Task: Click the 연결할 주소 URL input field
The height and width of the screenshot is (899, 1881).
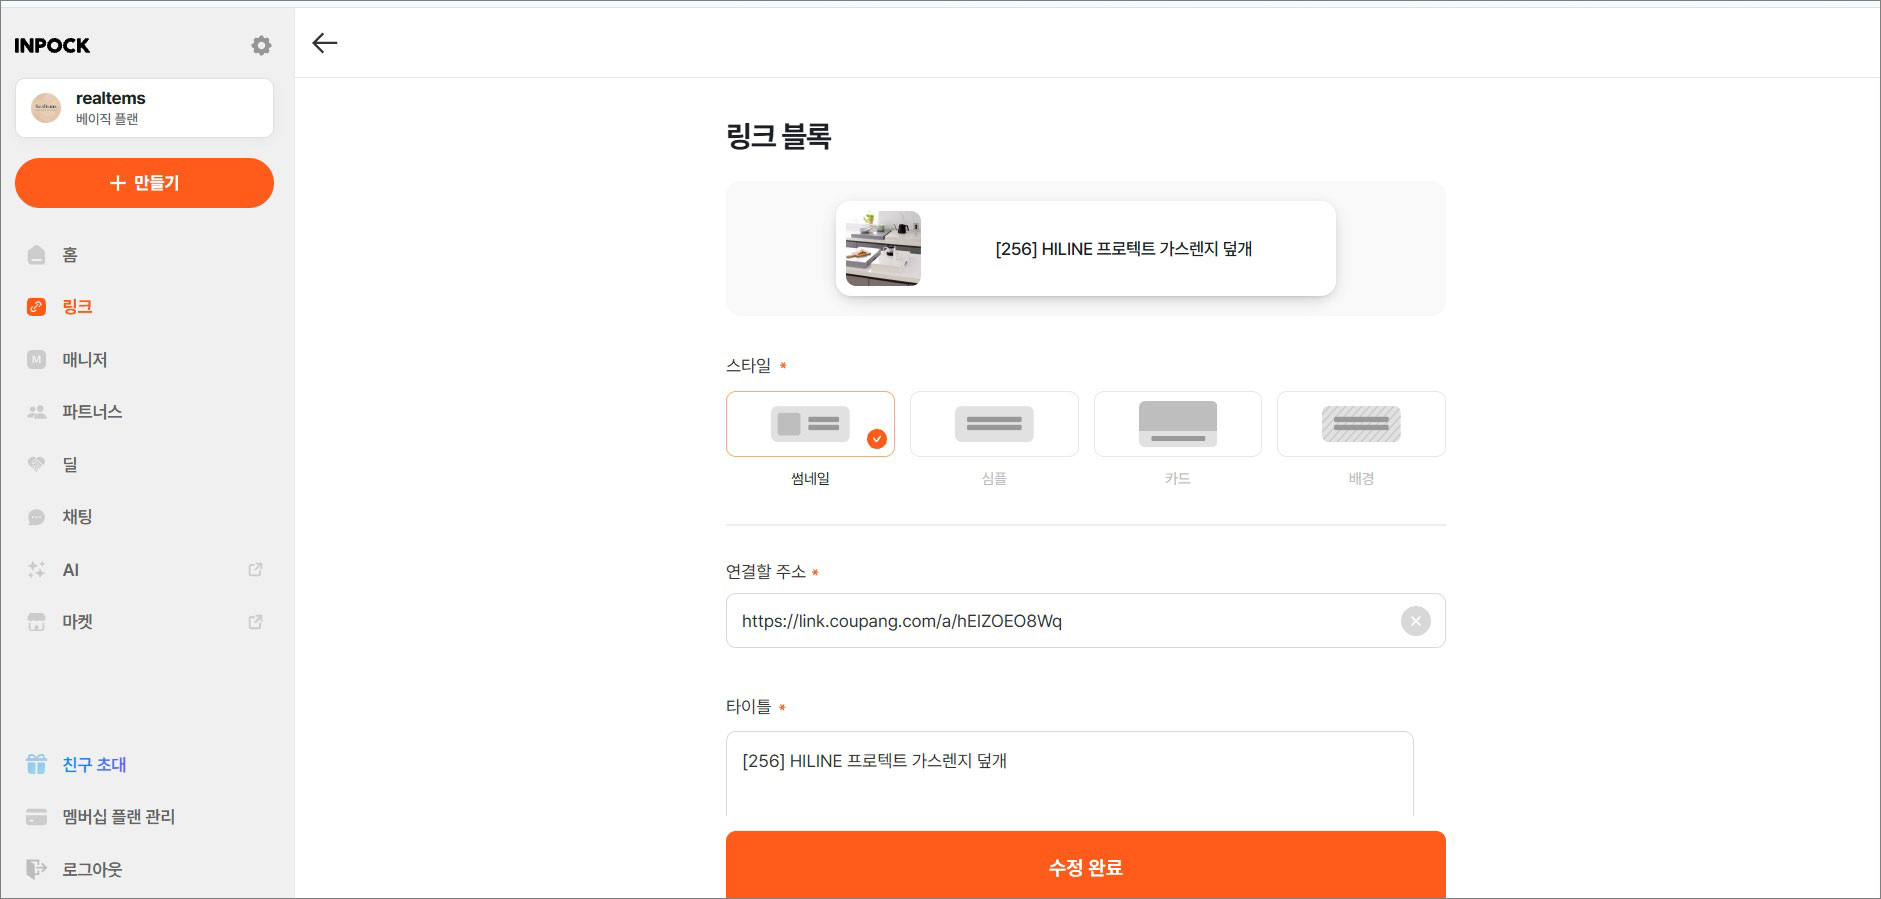Action: (1086, 621)
